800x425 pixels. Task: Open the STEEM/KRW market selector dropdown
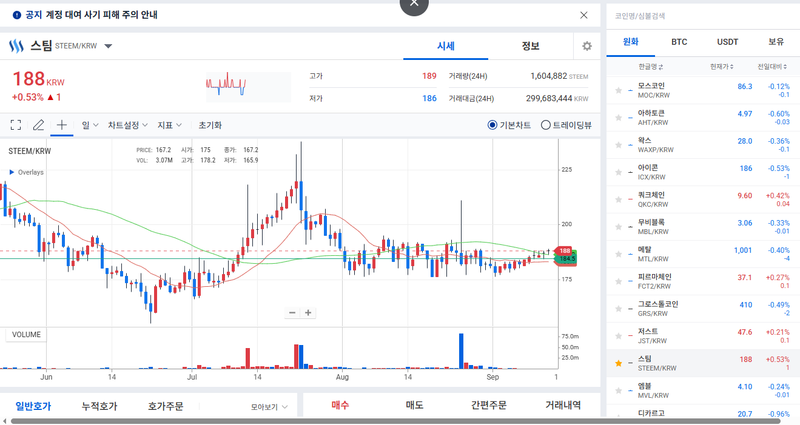pyautogui.click(x=108, y=46)
